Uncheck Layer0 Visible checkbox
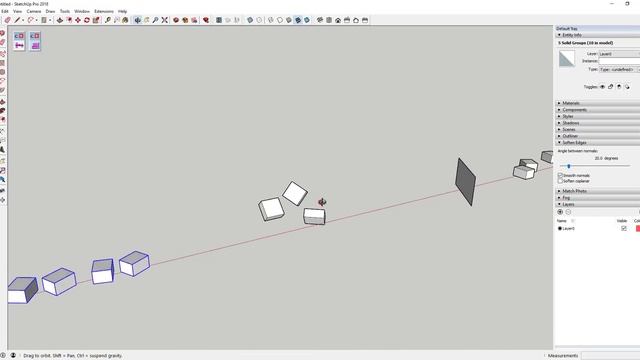 coord(624,229)
